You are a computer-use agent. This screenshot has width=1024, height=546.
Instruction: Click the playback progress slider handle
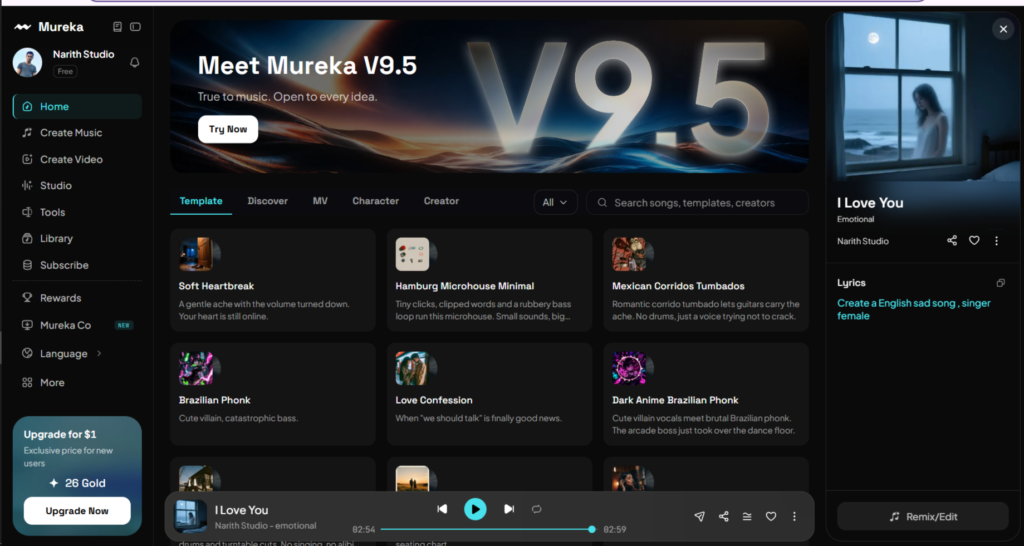tap(592, 530)
